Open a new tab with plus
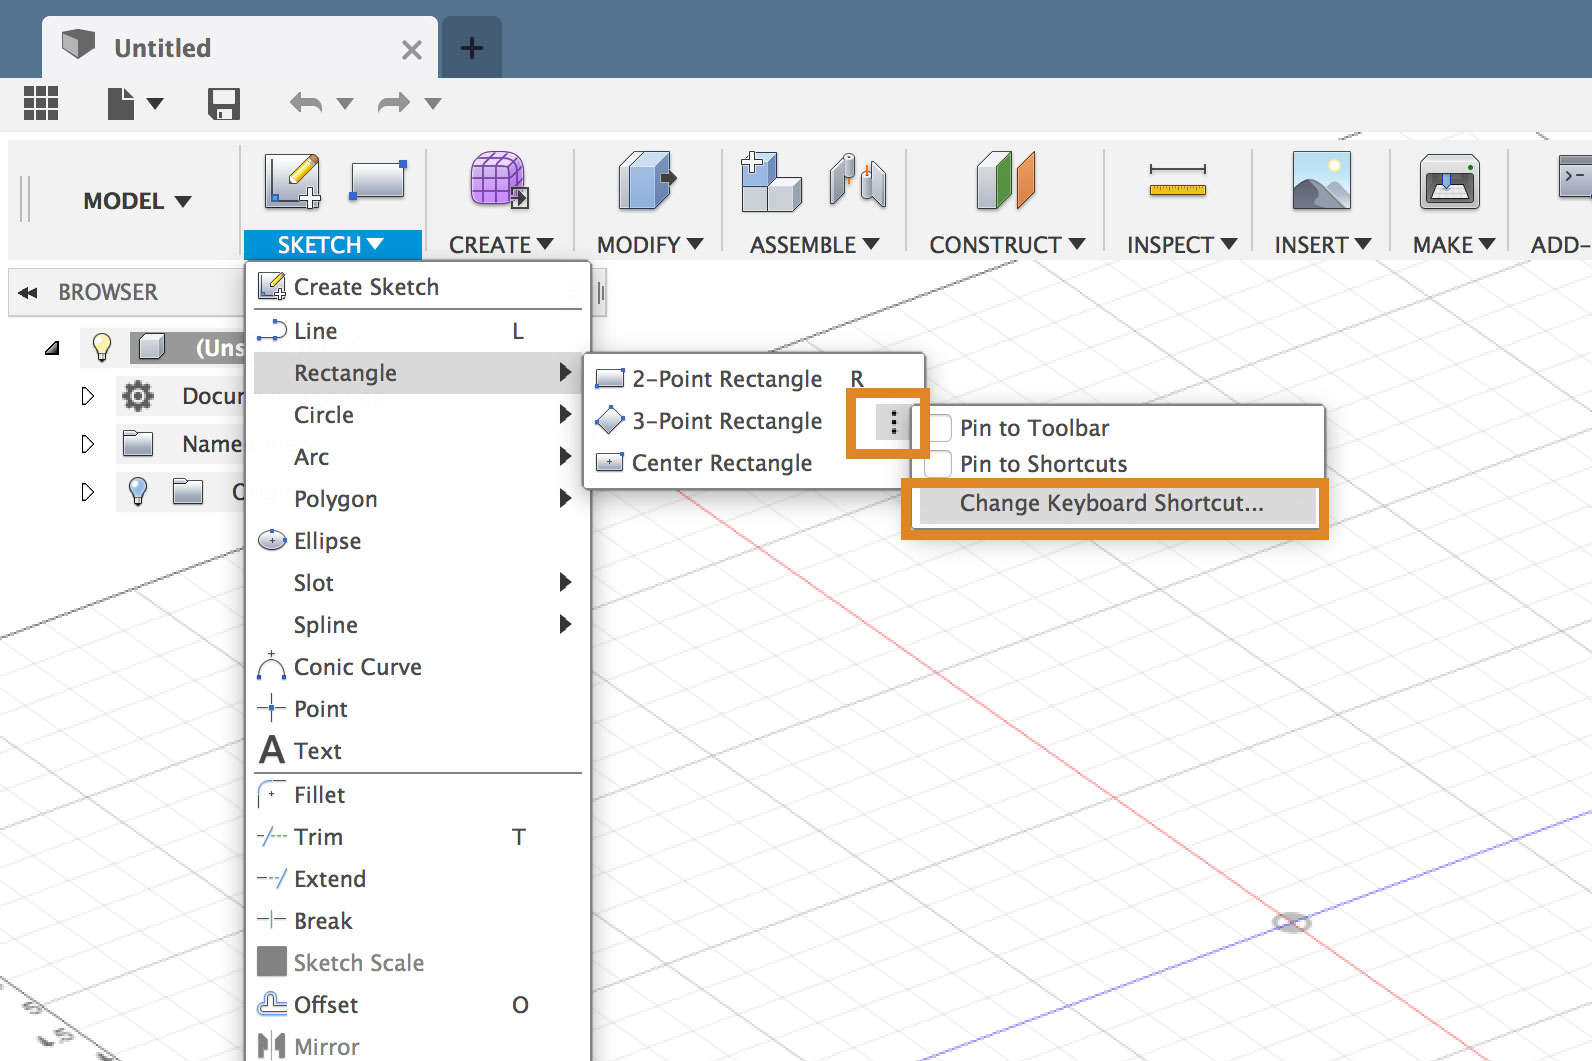Screen dimensions: 1592x1061 tap(472, 47)
